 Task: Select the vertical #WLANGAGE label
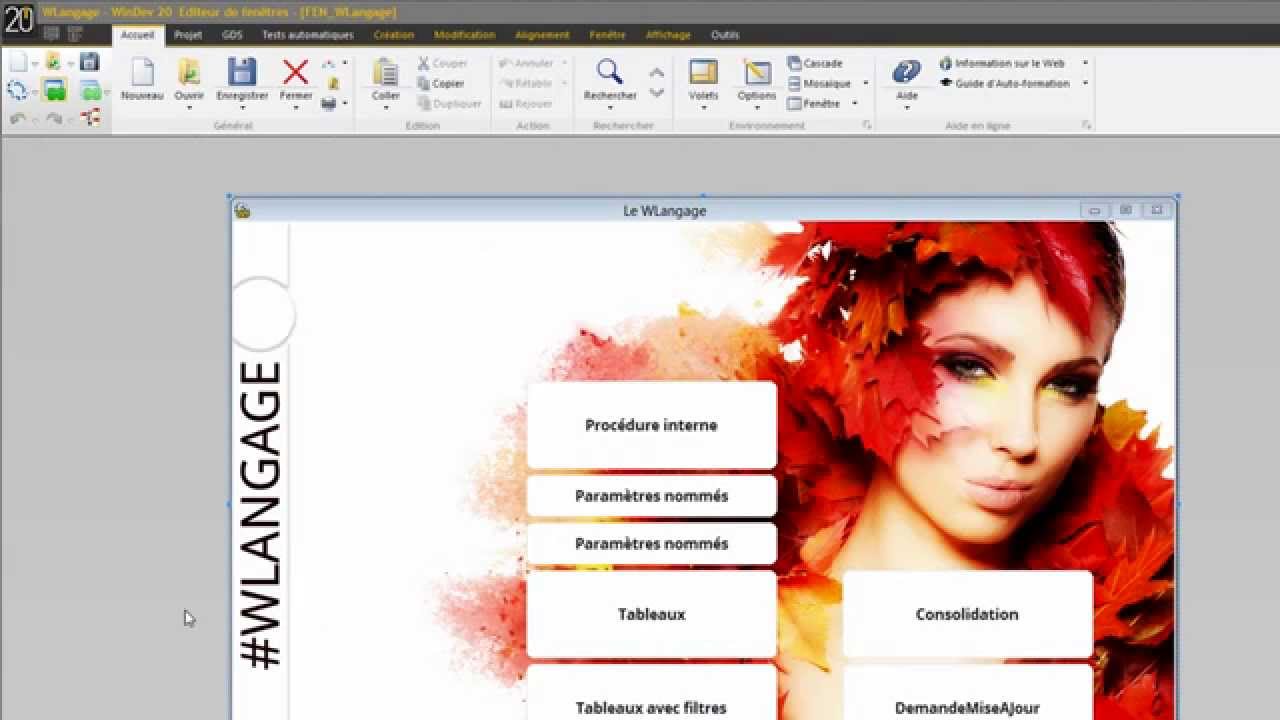(261, 515)
